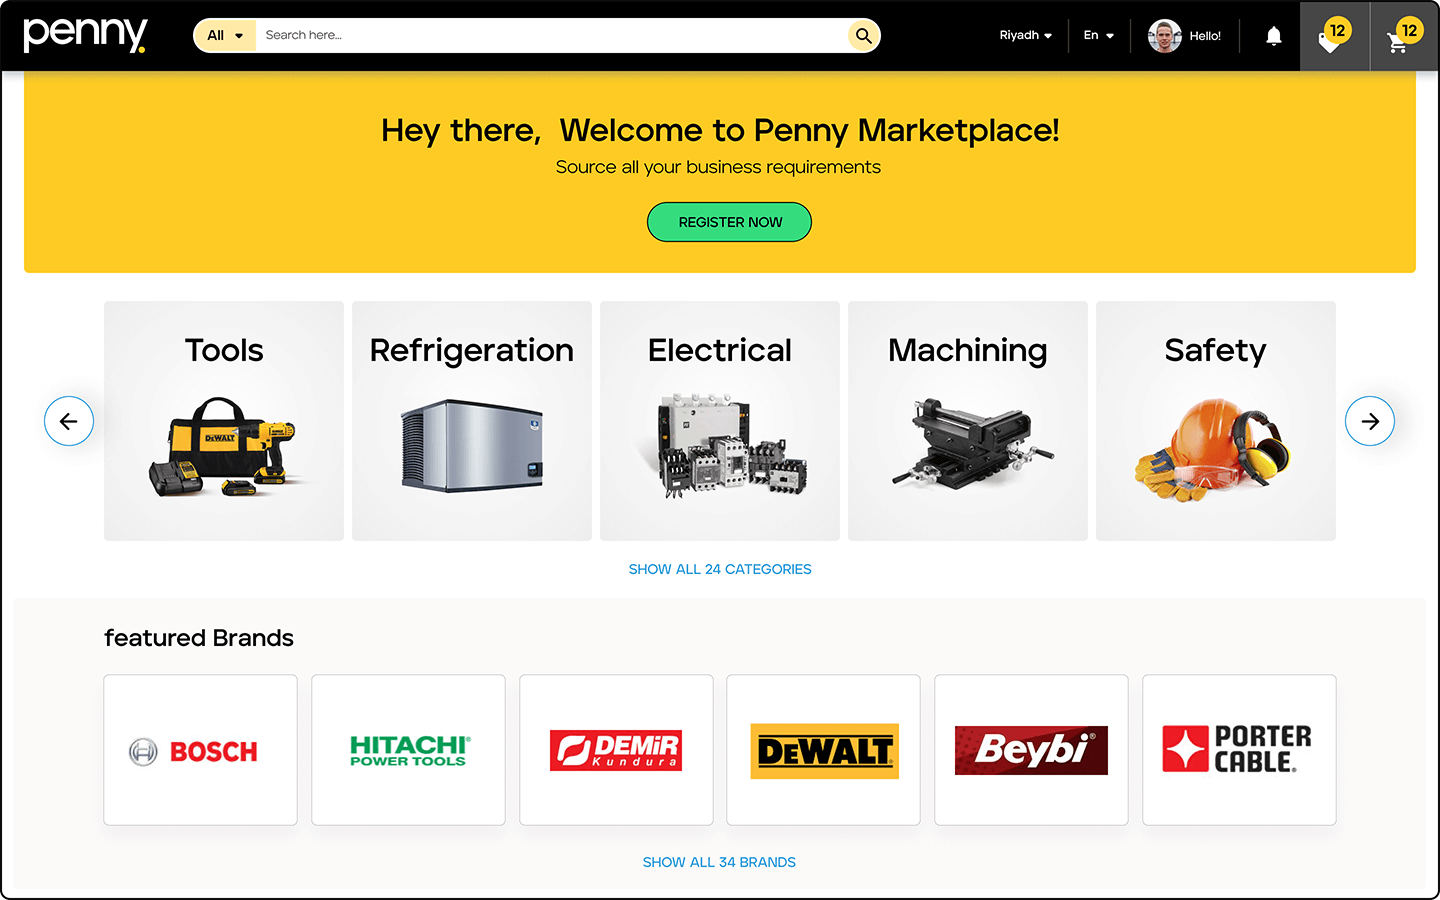Screen dimensions: 1440x900
Task: Expand the All search filter dropdown
Action: click(x=225, y=36)
